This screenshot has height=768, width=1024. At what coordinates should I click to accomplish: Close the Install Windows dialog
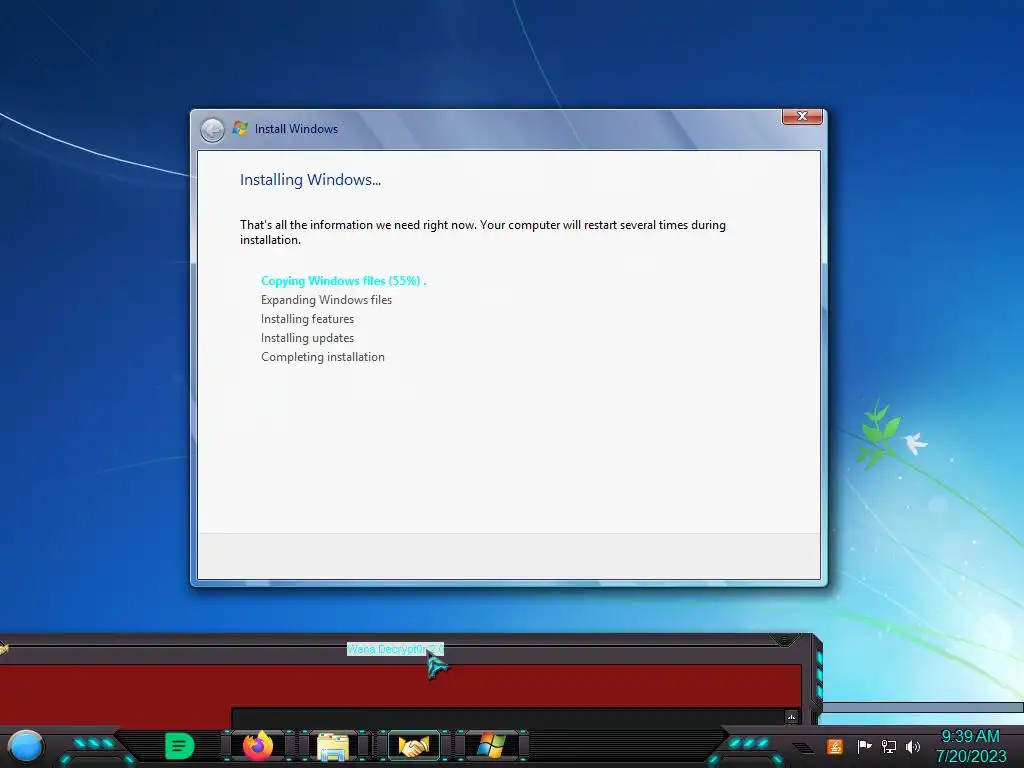pos(802,116)
